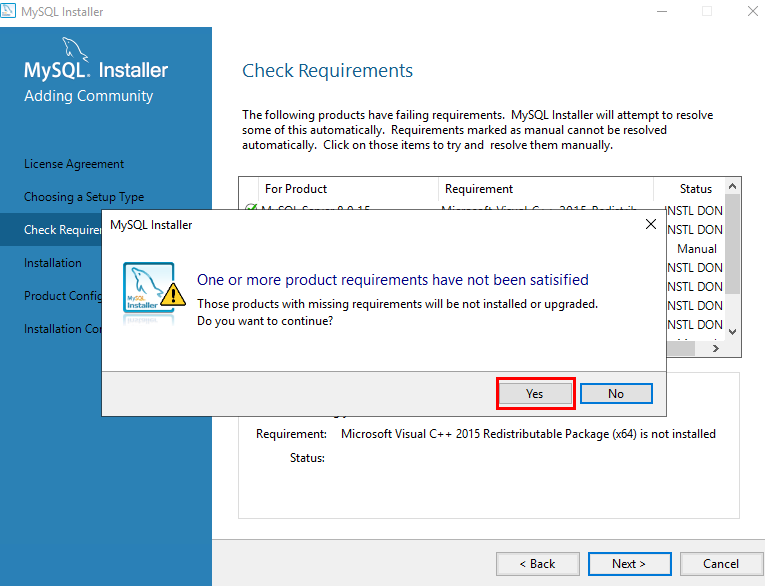This screenshot has height=586, width=765.
Task: Click the MySQL Installer title bar icon
Action: 8,11
